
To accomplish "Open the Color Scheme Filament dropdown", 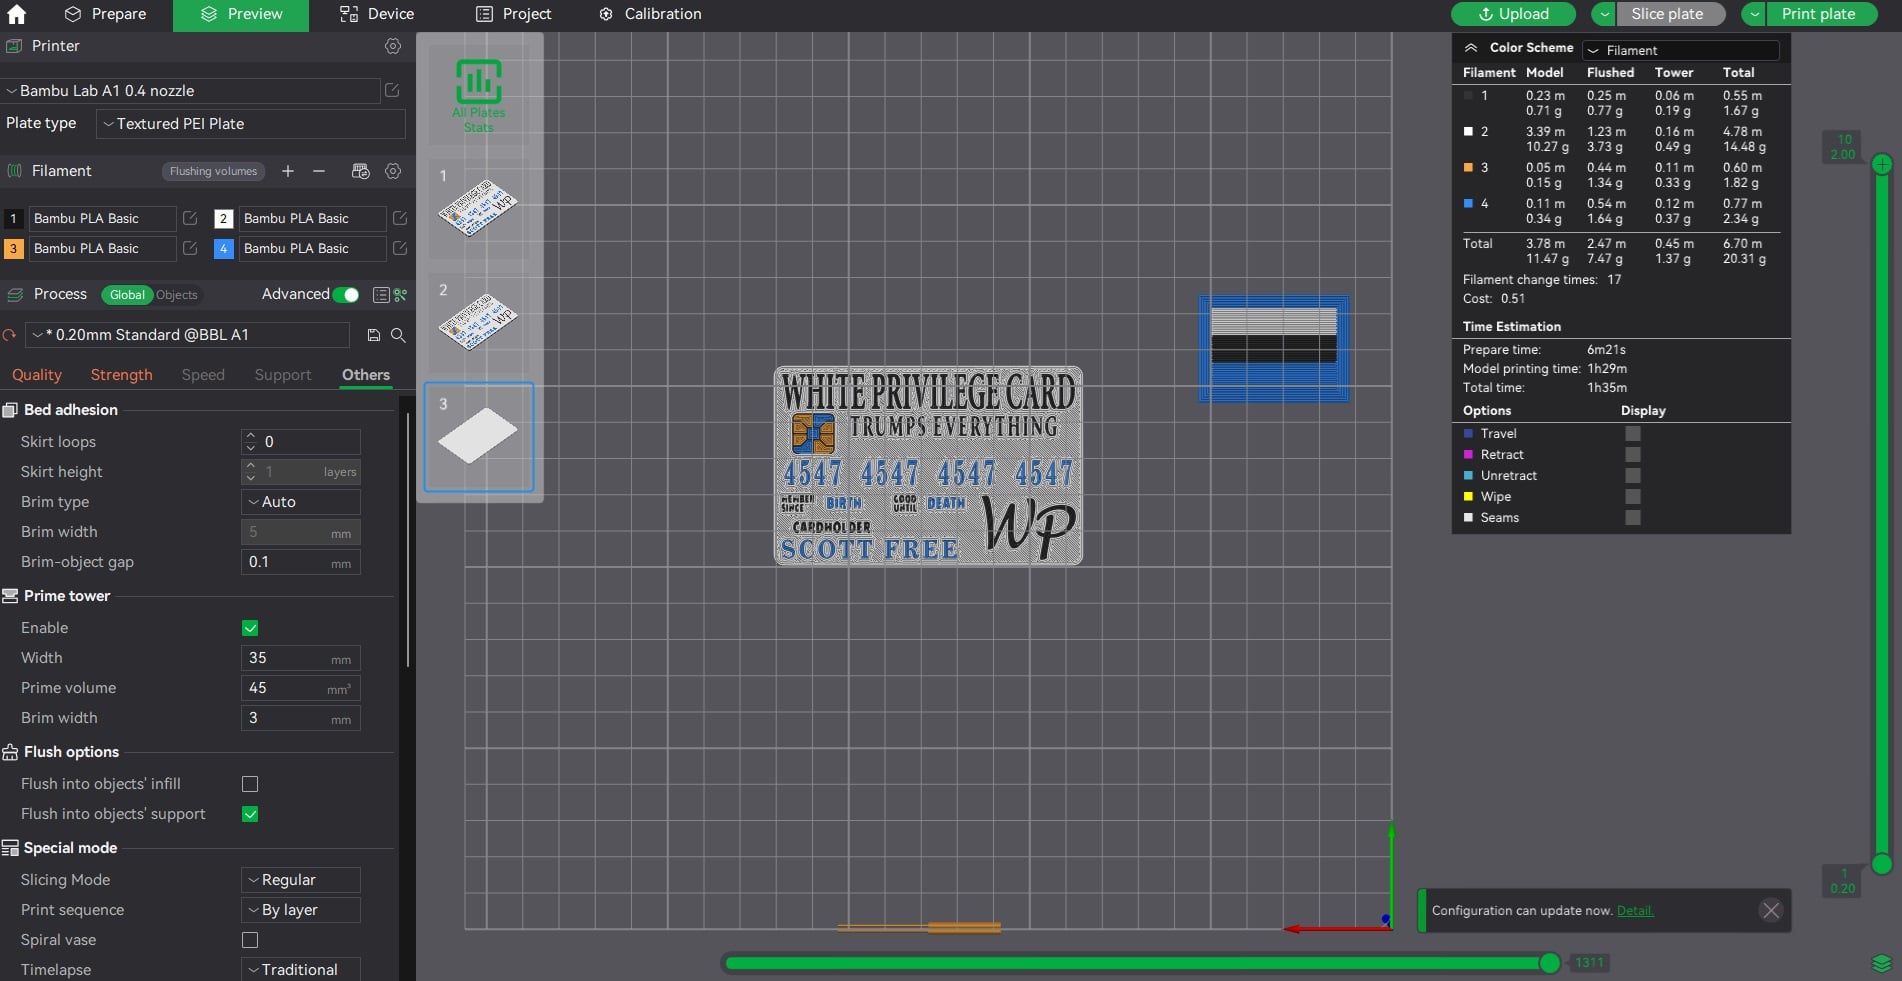I will [x=1681, y=50].
